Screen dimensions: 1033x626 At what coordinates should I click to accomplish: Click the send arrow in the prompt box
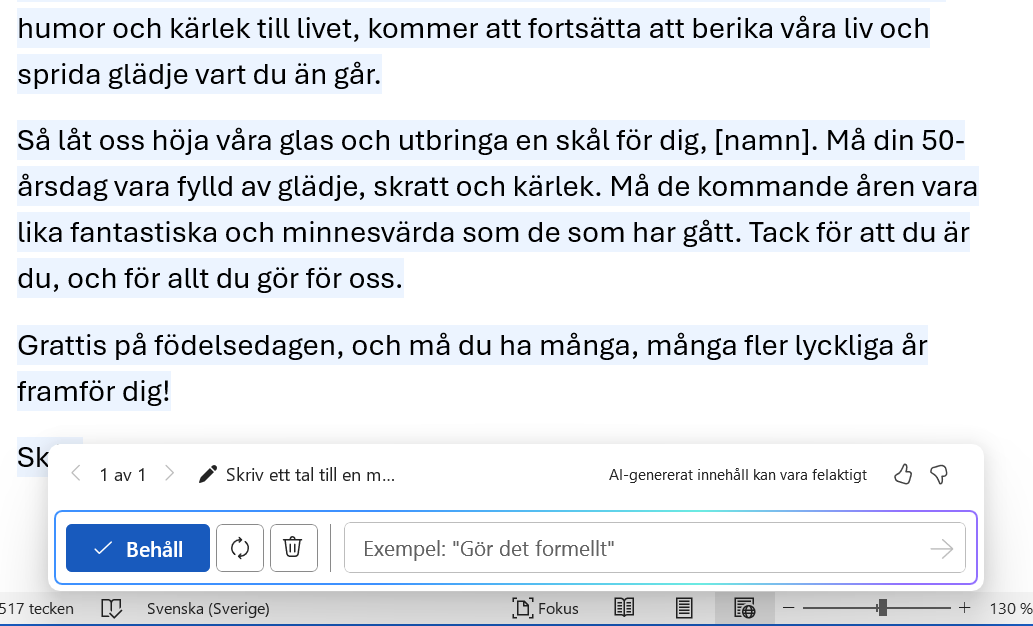click(940, 548)
